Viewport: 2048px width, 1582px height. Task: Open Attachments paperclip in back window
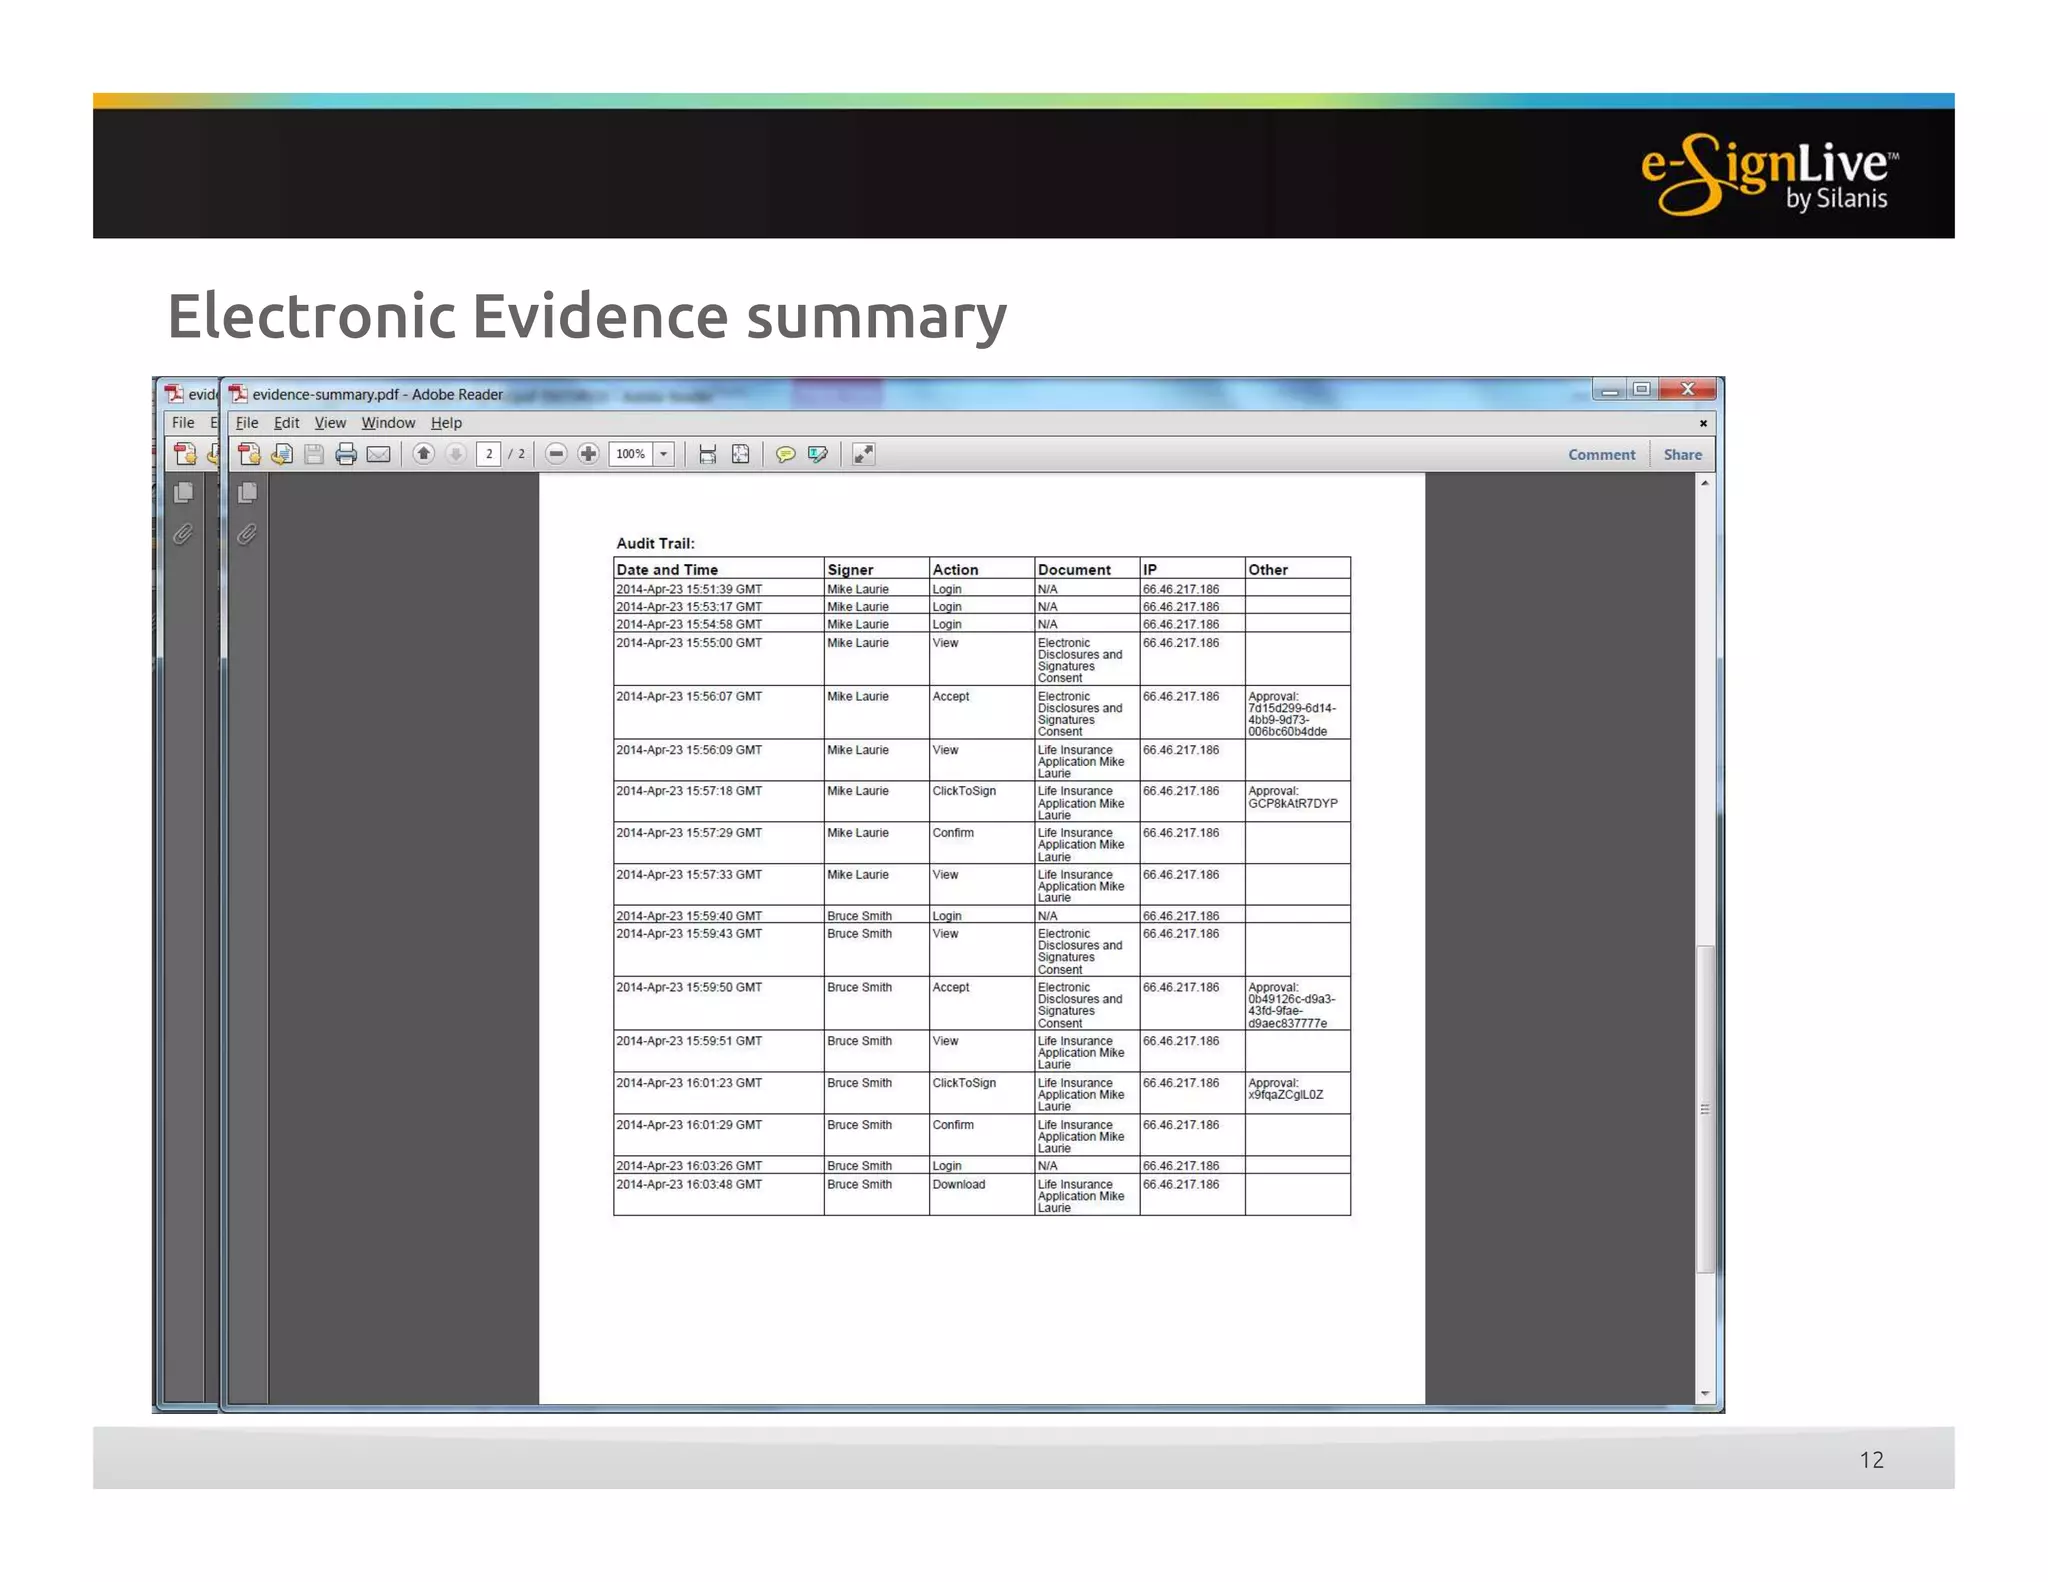pyautogui.click(x=183, y=535)
